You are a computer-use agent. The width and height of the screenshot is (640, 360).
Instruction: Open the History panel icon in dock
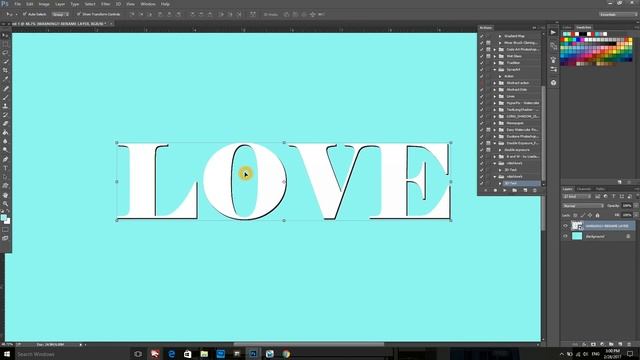click(x=553, y=46)
